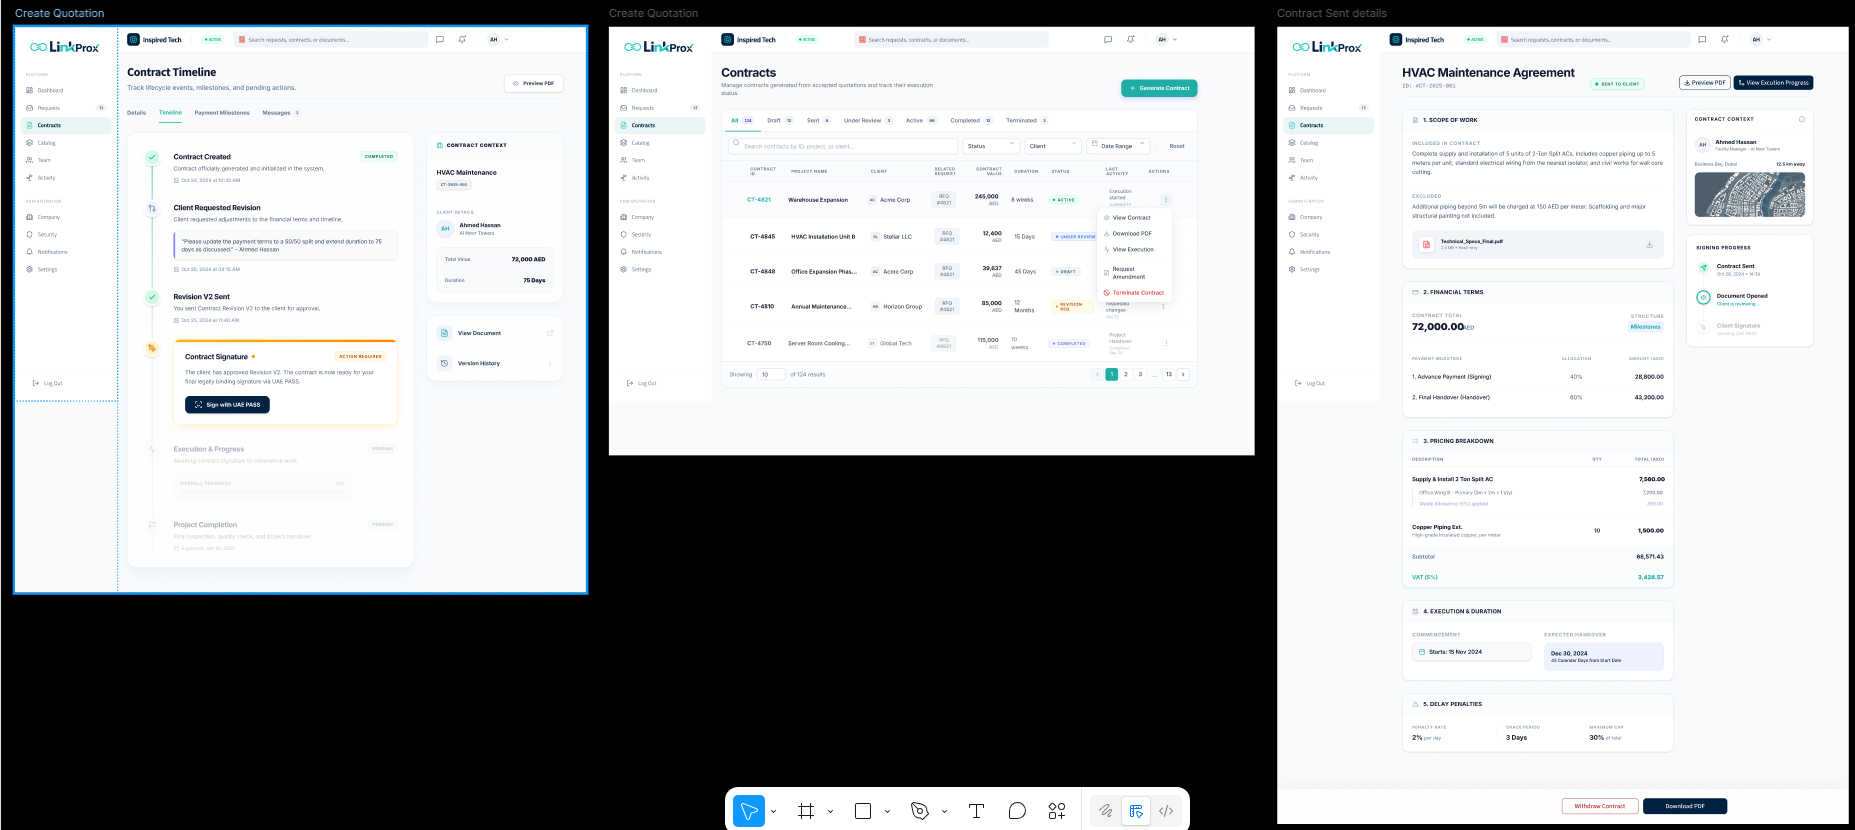Select the Comment tool
Screen dimensions: 1855x830
pyautogui.click(x=1017, y=811)
